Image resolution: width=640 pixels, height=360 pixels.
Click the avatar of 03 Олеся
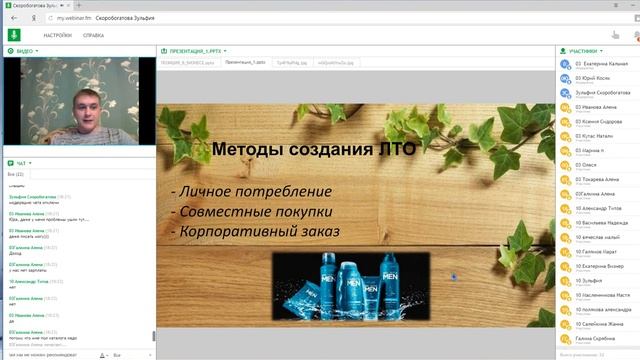[x=565, y=165]
